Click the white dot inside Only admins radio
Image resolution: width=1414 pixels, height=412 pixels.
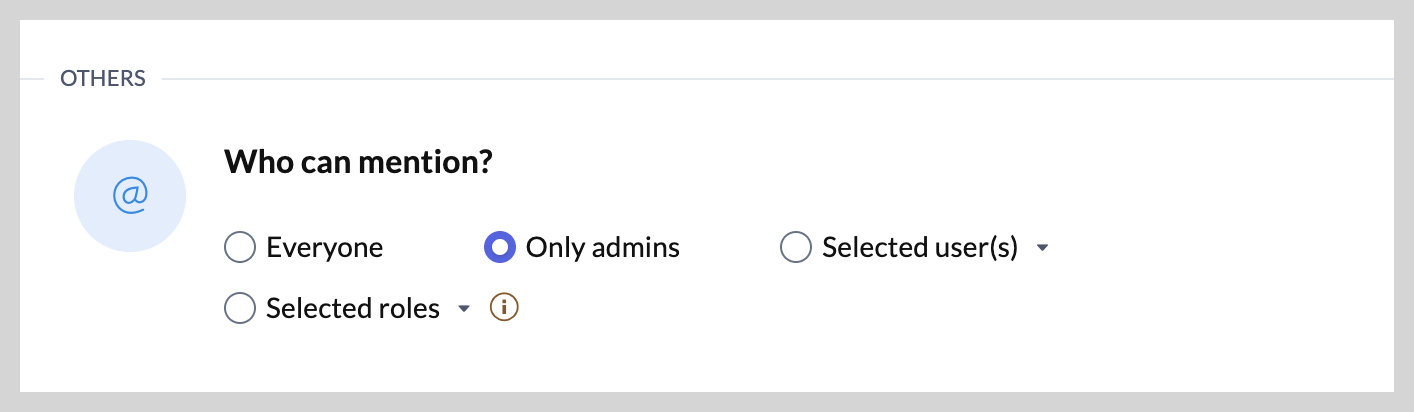pyautogui.click(x=499, y=247)
